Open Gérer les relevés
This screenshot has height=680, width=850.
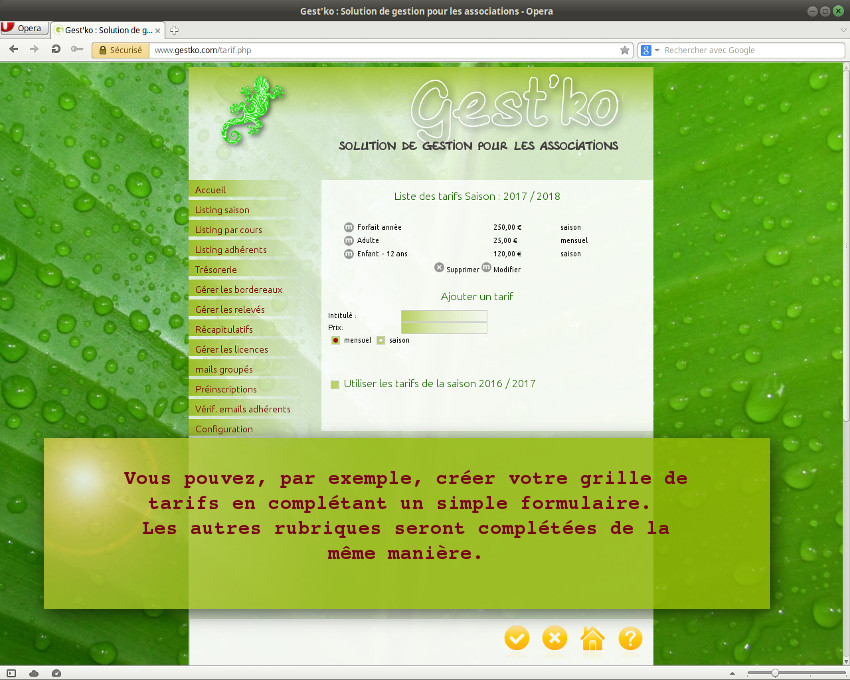pos(230,310)
